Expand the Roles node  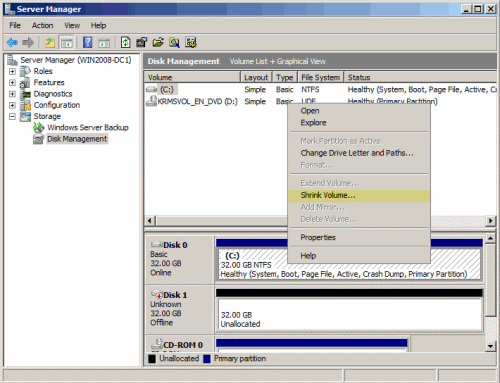12,71
